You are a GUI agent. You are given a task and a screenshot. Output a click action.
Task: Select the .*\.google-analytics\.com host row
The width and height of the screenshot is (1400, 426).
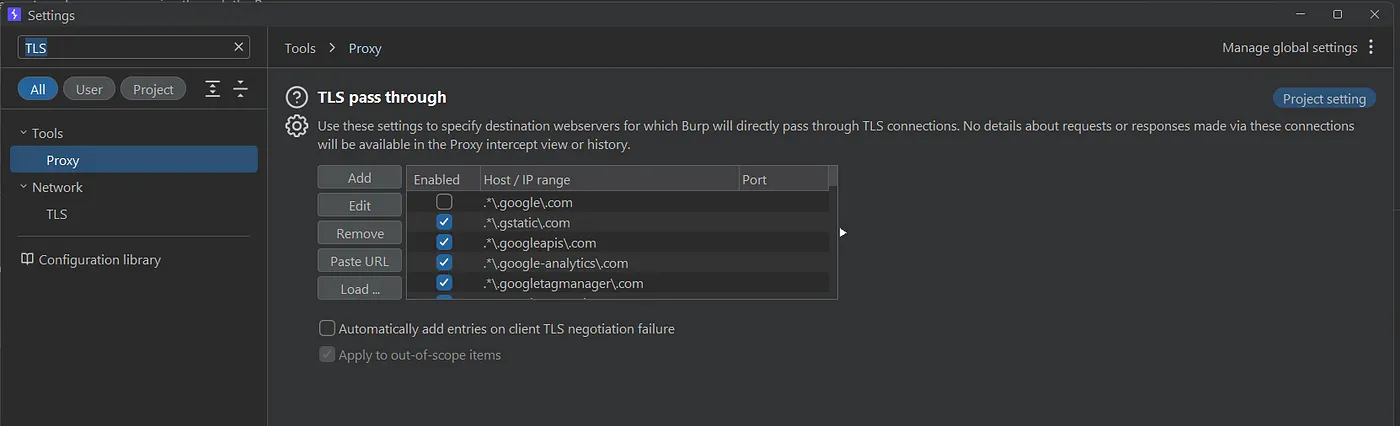point(618,263)
